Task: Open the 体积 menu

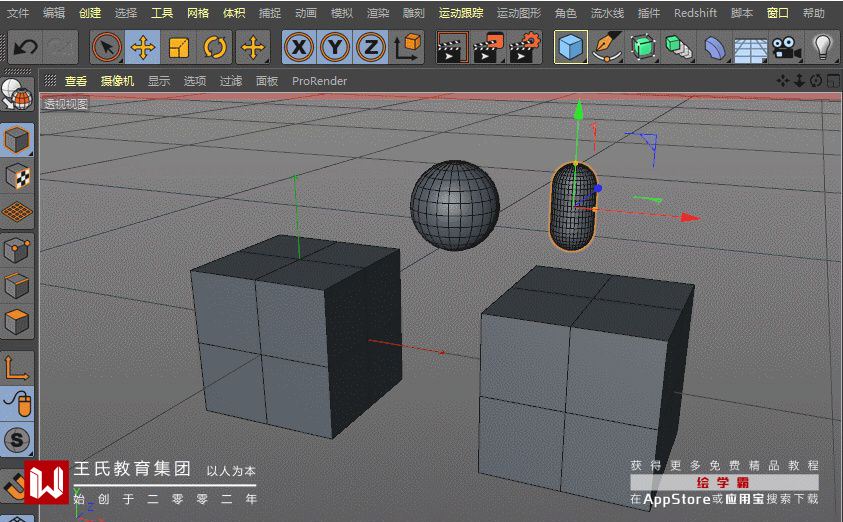Action: (x=234, y=13)
